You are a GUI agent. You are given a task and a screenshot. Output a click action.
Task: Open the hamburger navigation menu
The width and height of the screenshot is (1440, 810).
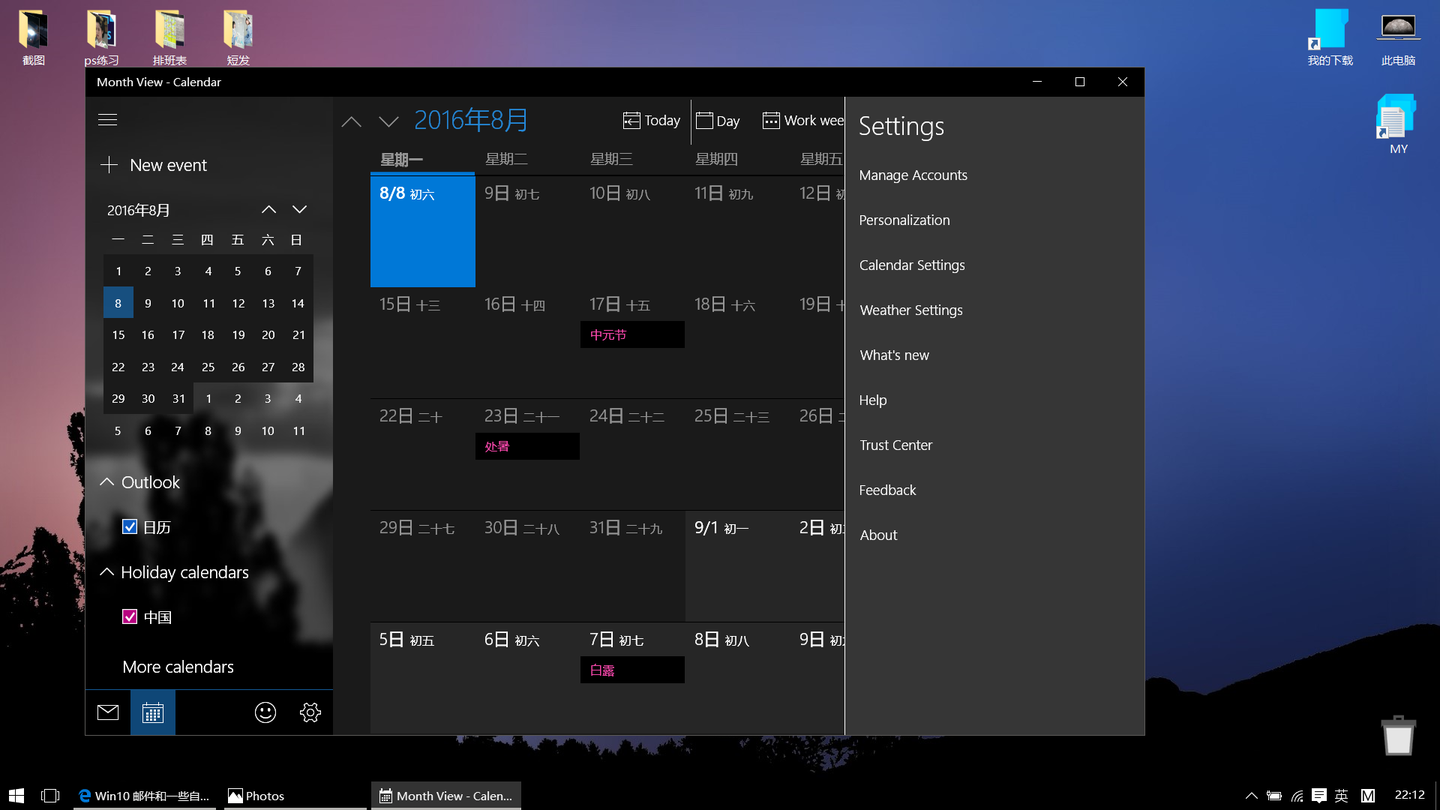[108, 120]
